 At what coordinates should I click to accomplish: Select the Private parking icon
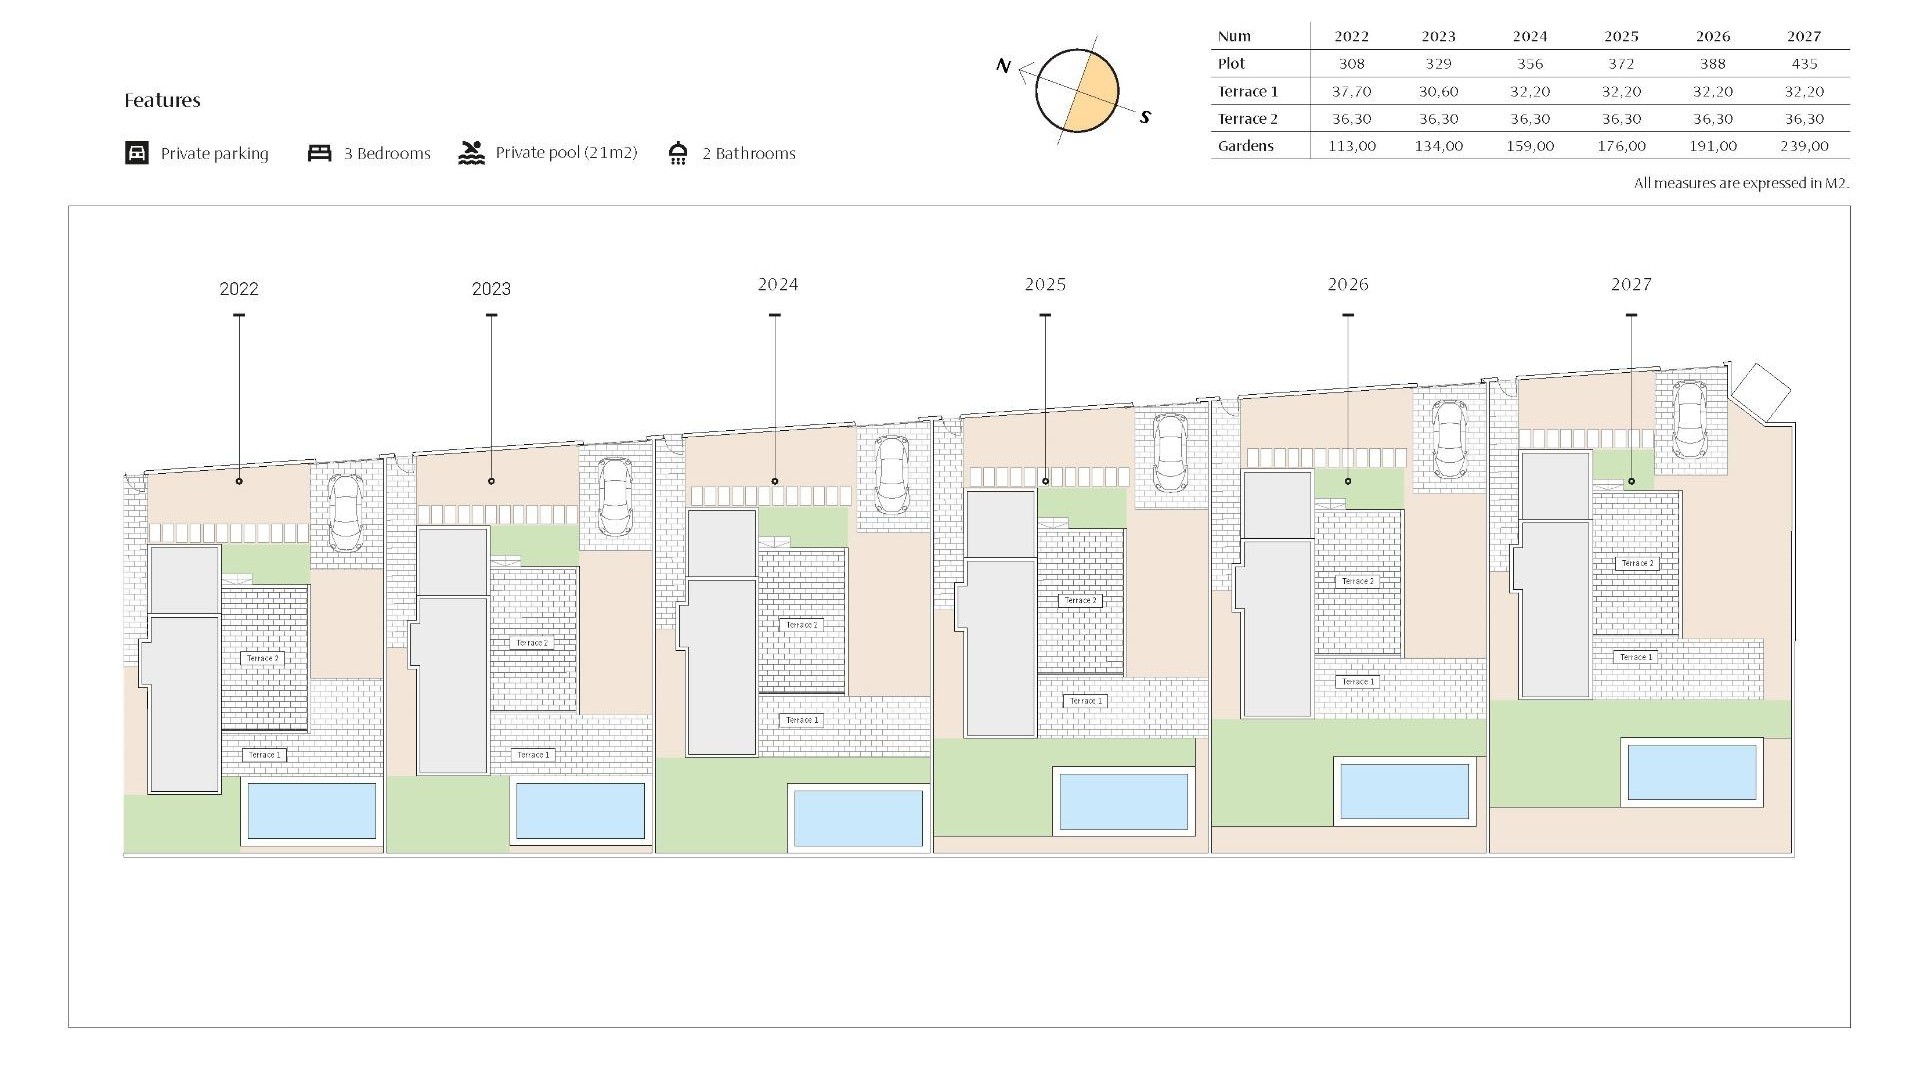click(x=136, y=152)
